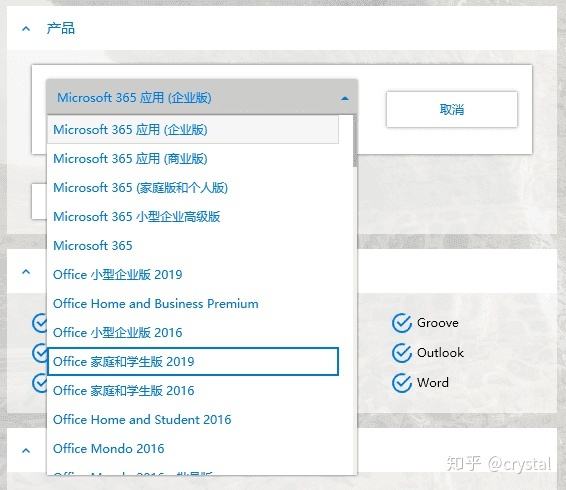Select Office Mondo 2016 entry
The width and height of the screenshot is (566, 490).
point(193,448)
